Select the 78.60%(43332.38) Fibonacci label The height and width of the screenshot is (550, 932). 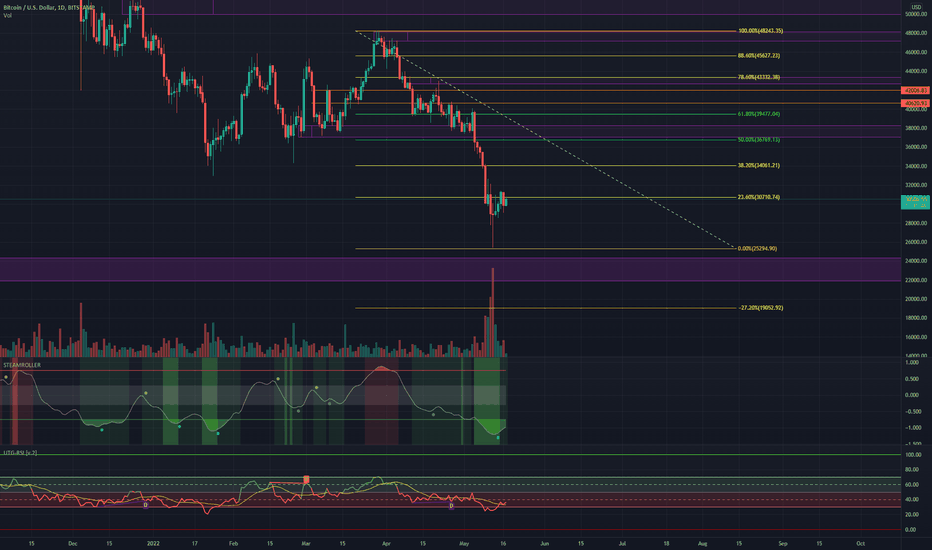(758, 77)
